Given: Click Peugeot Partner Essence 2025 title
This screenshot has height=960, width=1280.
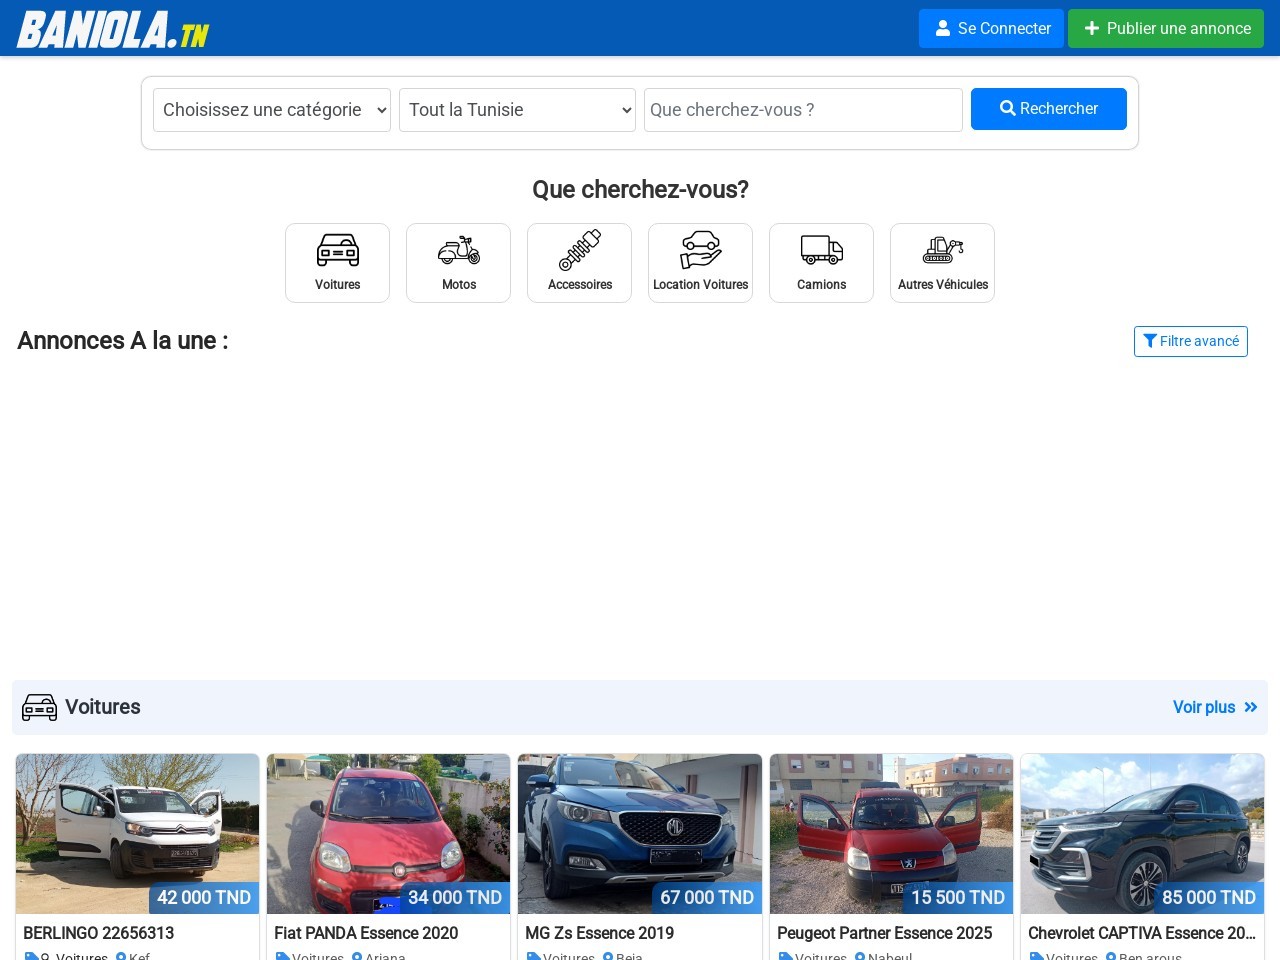Looking at the screenshot, I should [x=884, y=933].
